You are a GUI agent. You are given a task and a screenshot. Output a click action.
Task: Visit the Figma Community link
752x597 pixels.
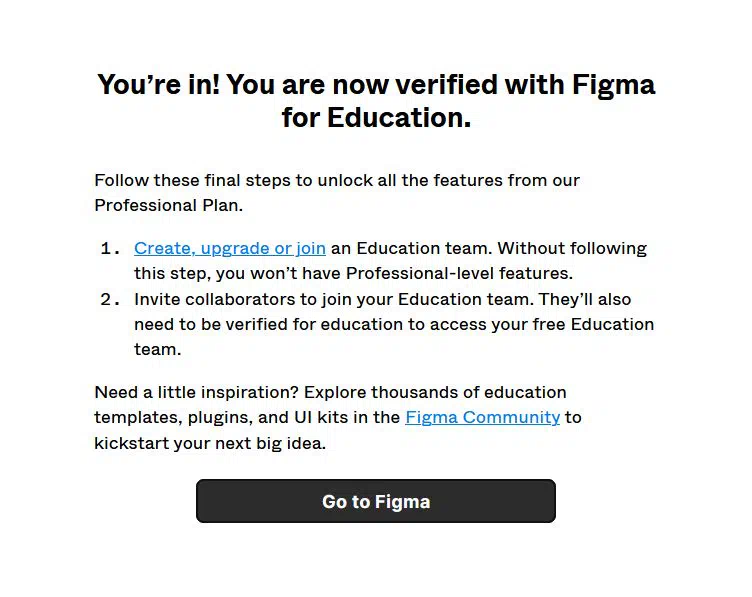(x=482, y=417)
